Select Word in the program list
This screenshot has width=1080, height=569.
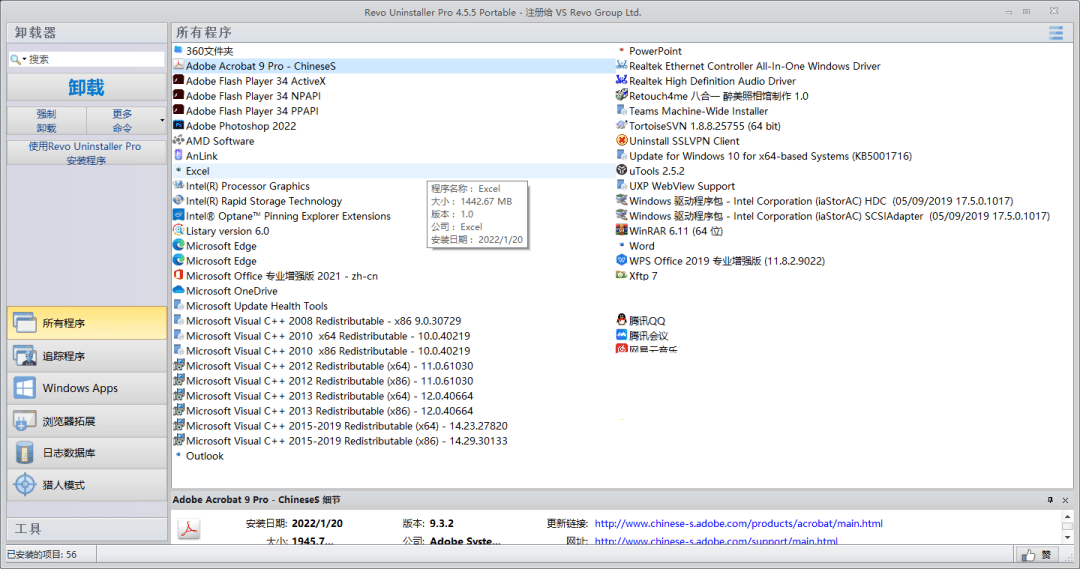pyautogui.click(x=641, y=246)
